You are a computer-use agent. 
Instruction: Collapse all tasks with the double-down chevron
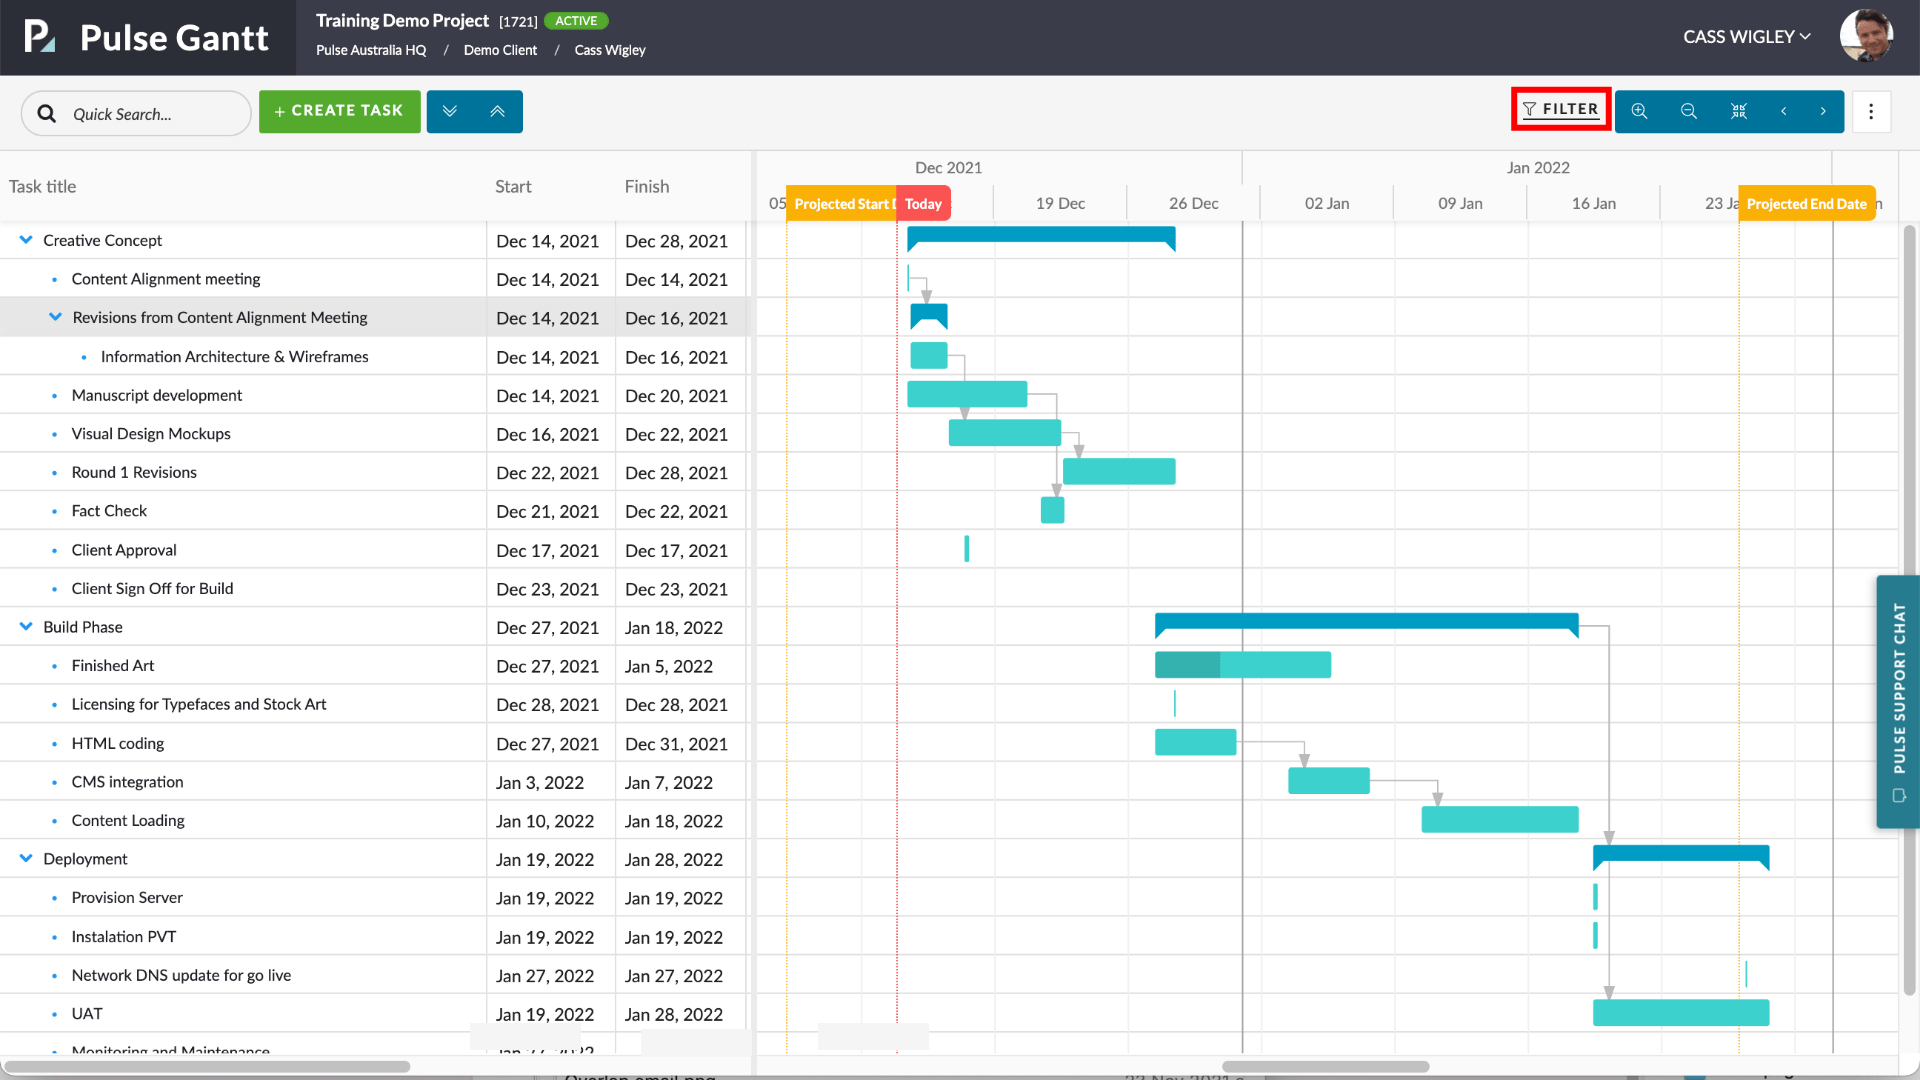[450, 111]
